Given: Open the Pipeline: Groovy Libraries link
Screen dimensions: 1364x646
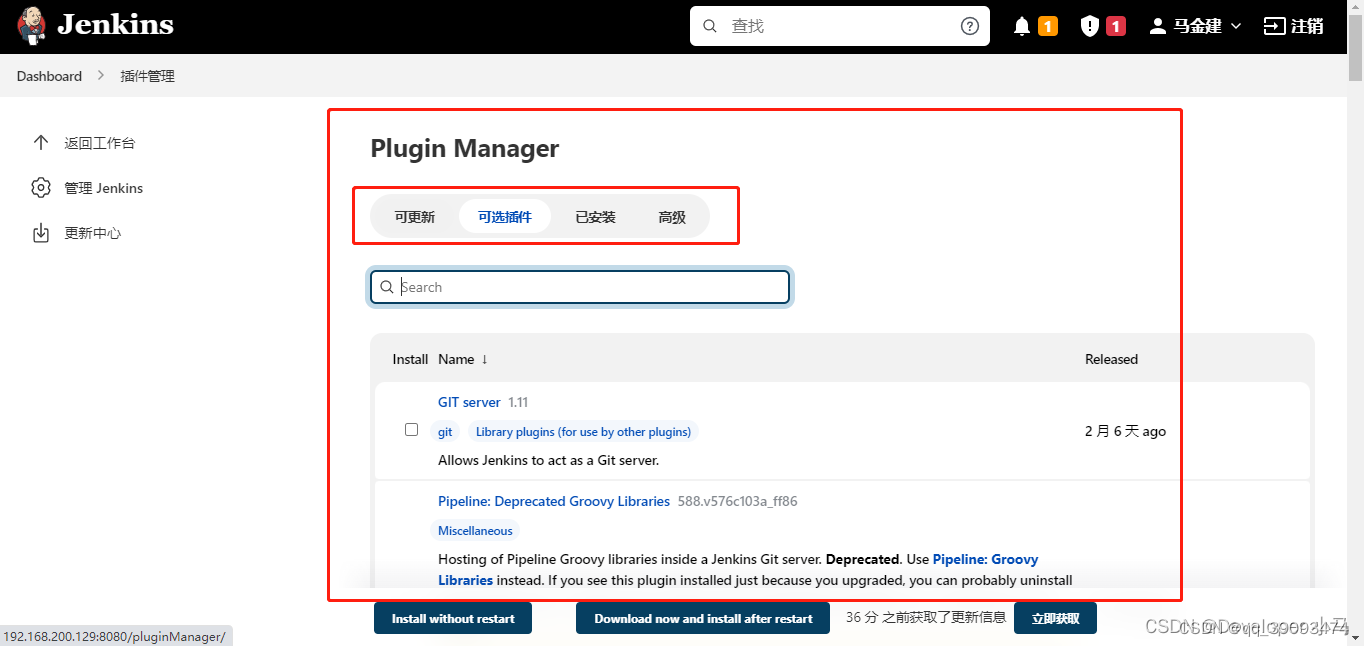Looking at the screenshot, I should pyautogui.click(x=985, y=559).
